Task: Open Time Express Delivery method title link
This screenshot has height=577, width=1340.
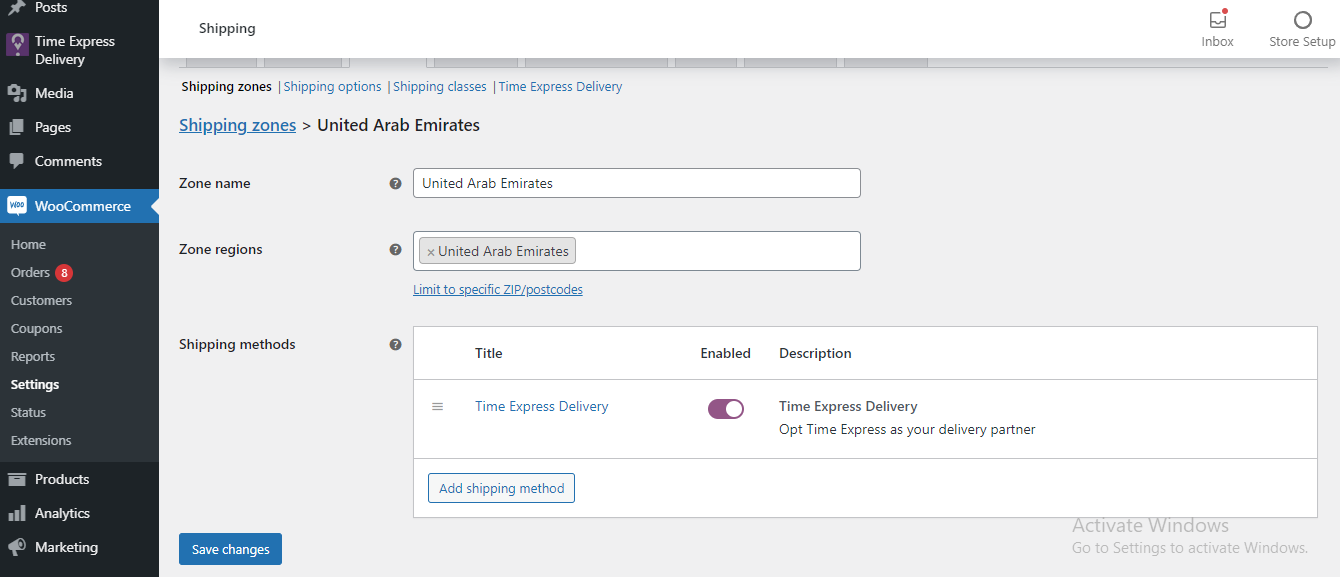Action: click(x=541, y=406)
